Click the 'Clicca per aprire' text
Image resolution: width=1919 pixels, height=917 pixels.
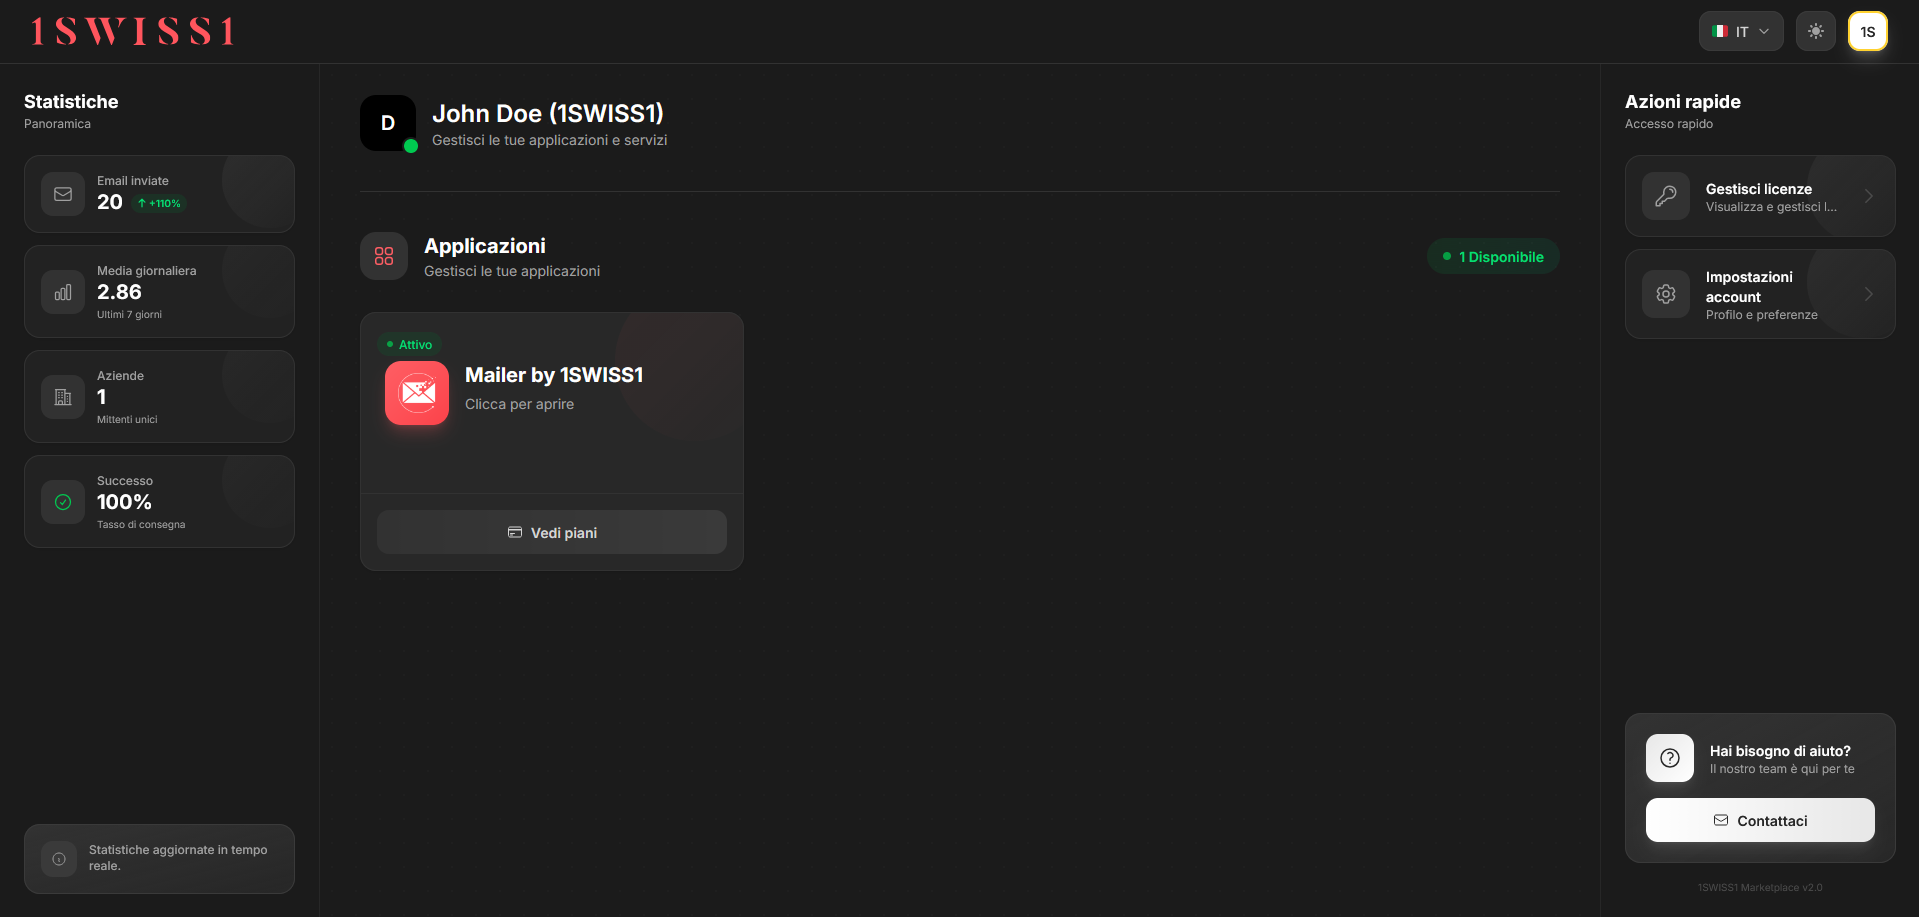click(x=519, y=404)
